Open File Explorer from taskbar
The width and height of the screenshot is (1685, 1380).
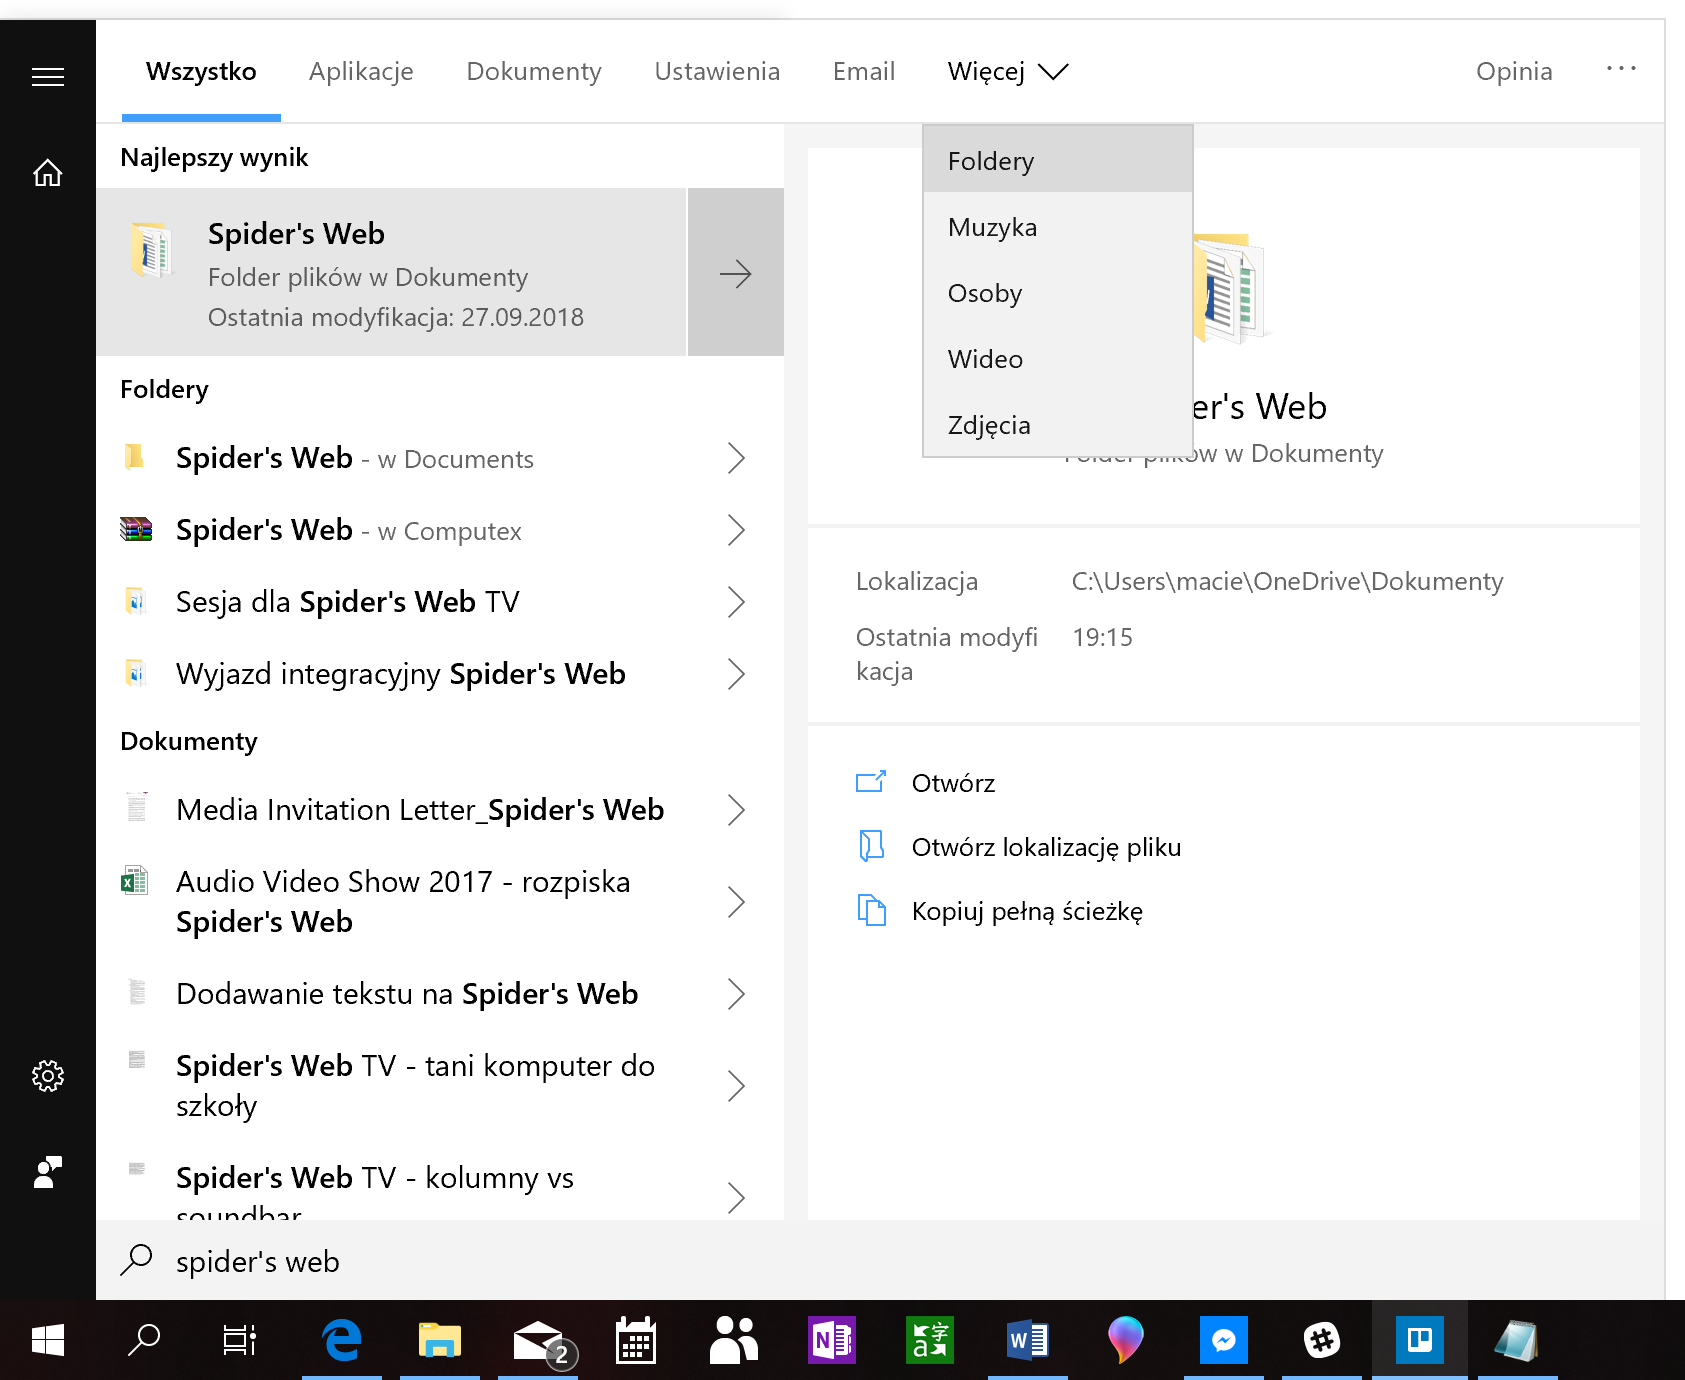point(440,1340)
